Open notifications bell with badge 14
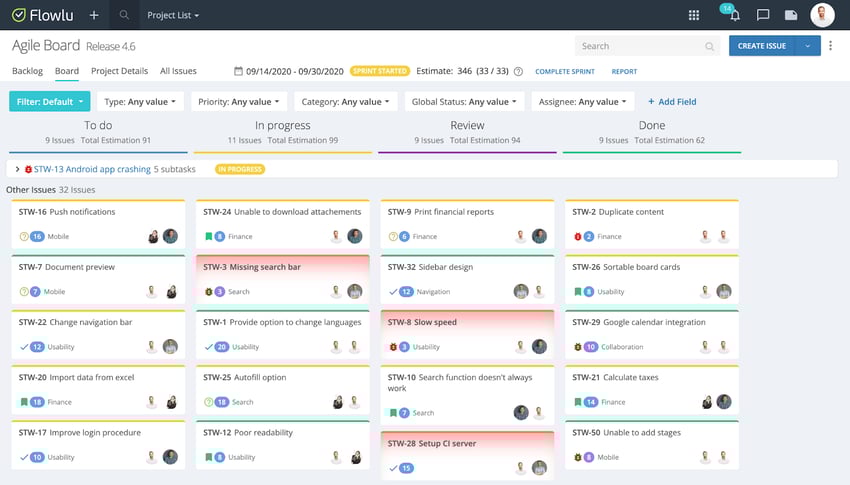 tap(734, 14)
